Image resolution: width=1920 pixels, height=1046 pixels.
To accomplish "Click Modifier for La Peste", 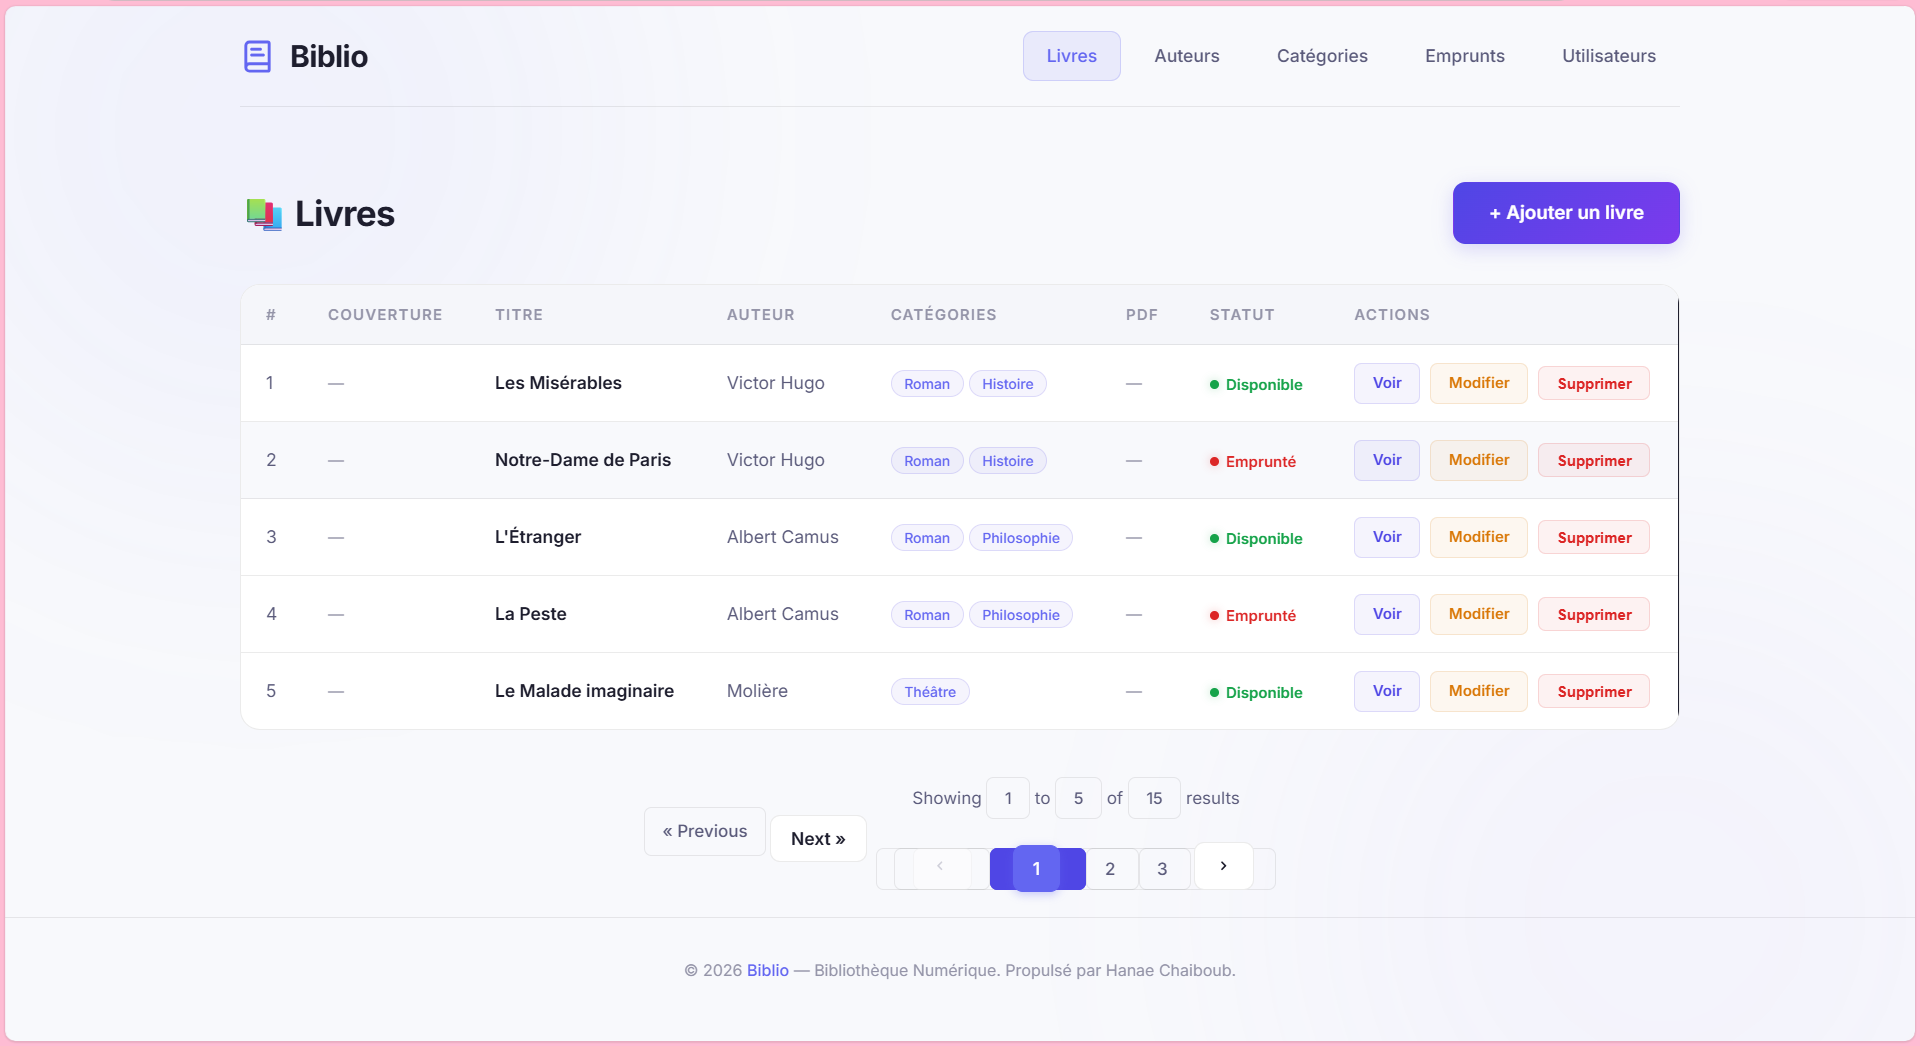I will 1478,614.
